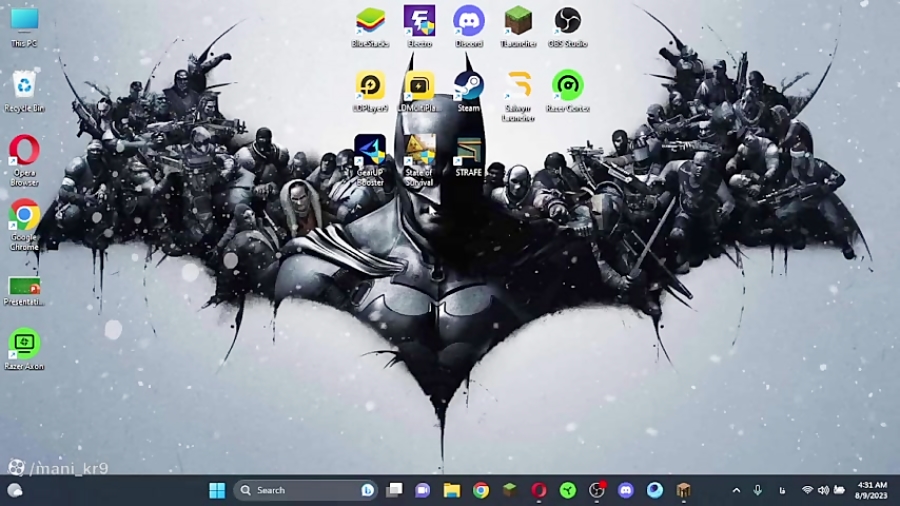Image resolution: width=900 pixels, height=506 pixels.
Task: Open the purple Chat app on taskbar
Action: (423, 491)
